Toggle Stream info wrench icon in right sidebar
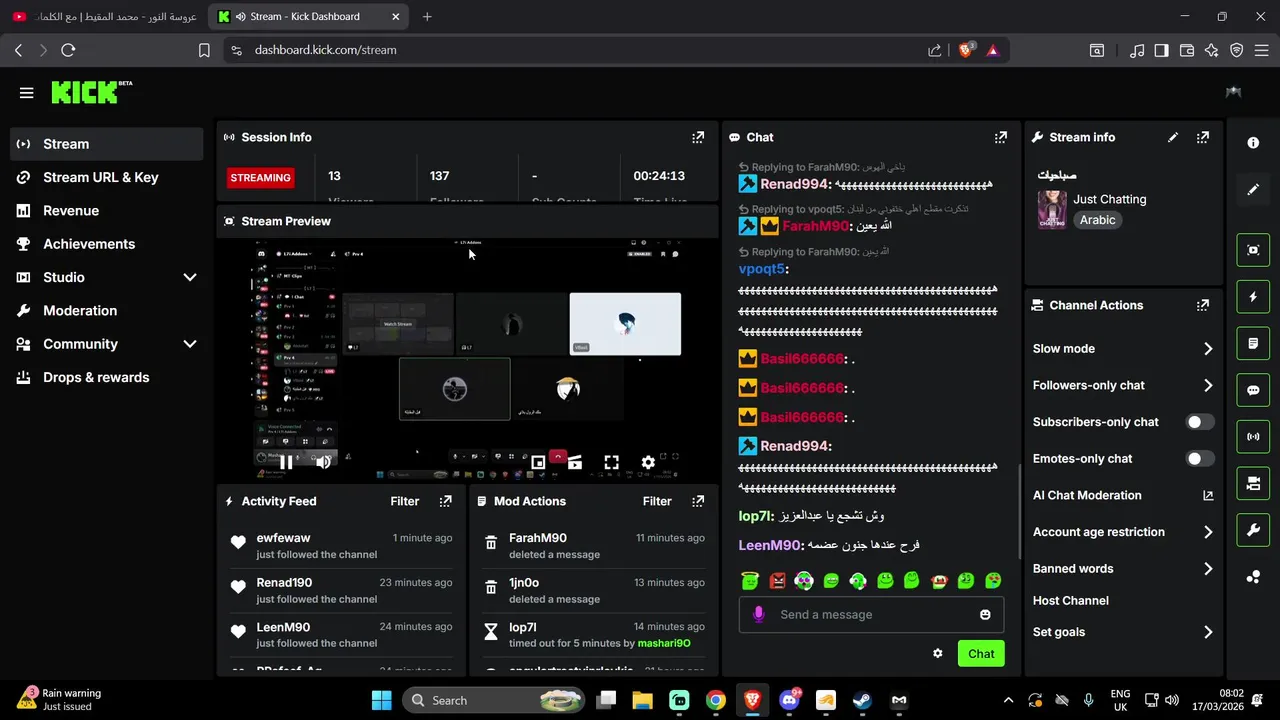 coord(1253,530)
